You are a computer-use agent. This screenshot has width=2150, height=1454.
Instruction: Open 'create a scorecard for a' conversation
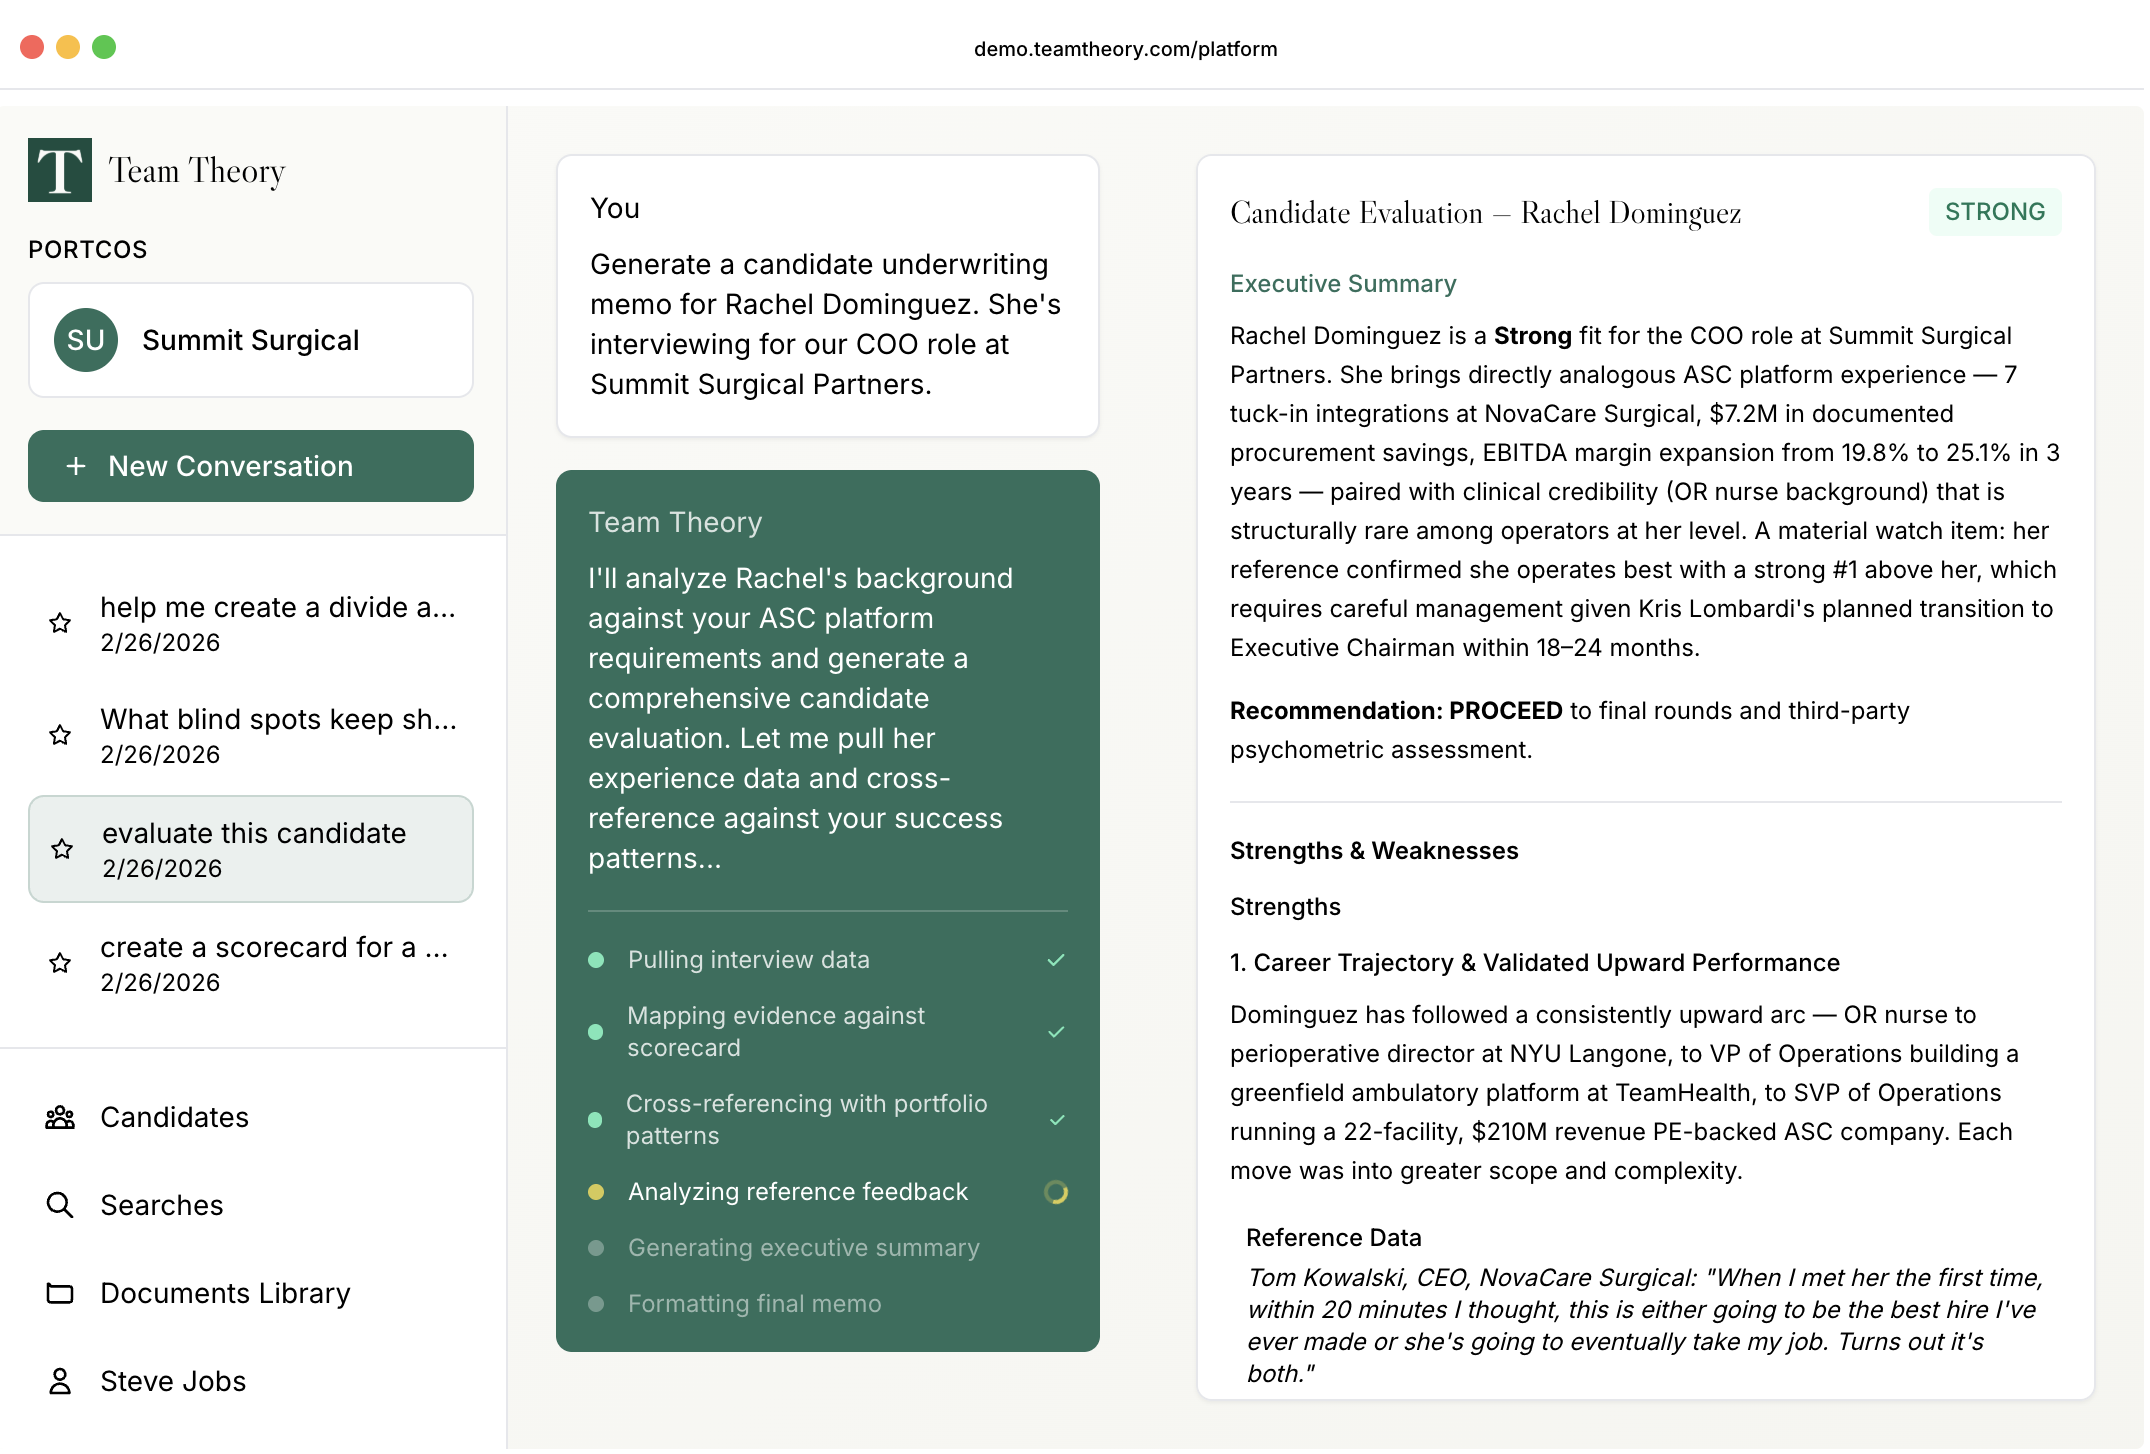[274, 964]
